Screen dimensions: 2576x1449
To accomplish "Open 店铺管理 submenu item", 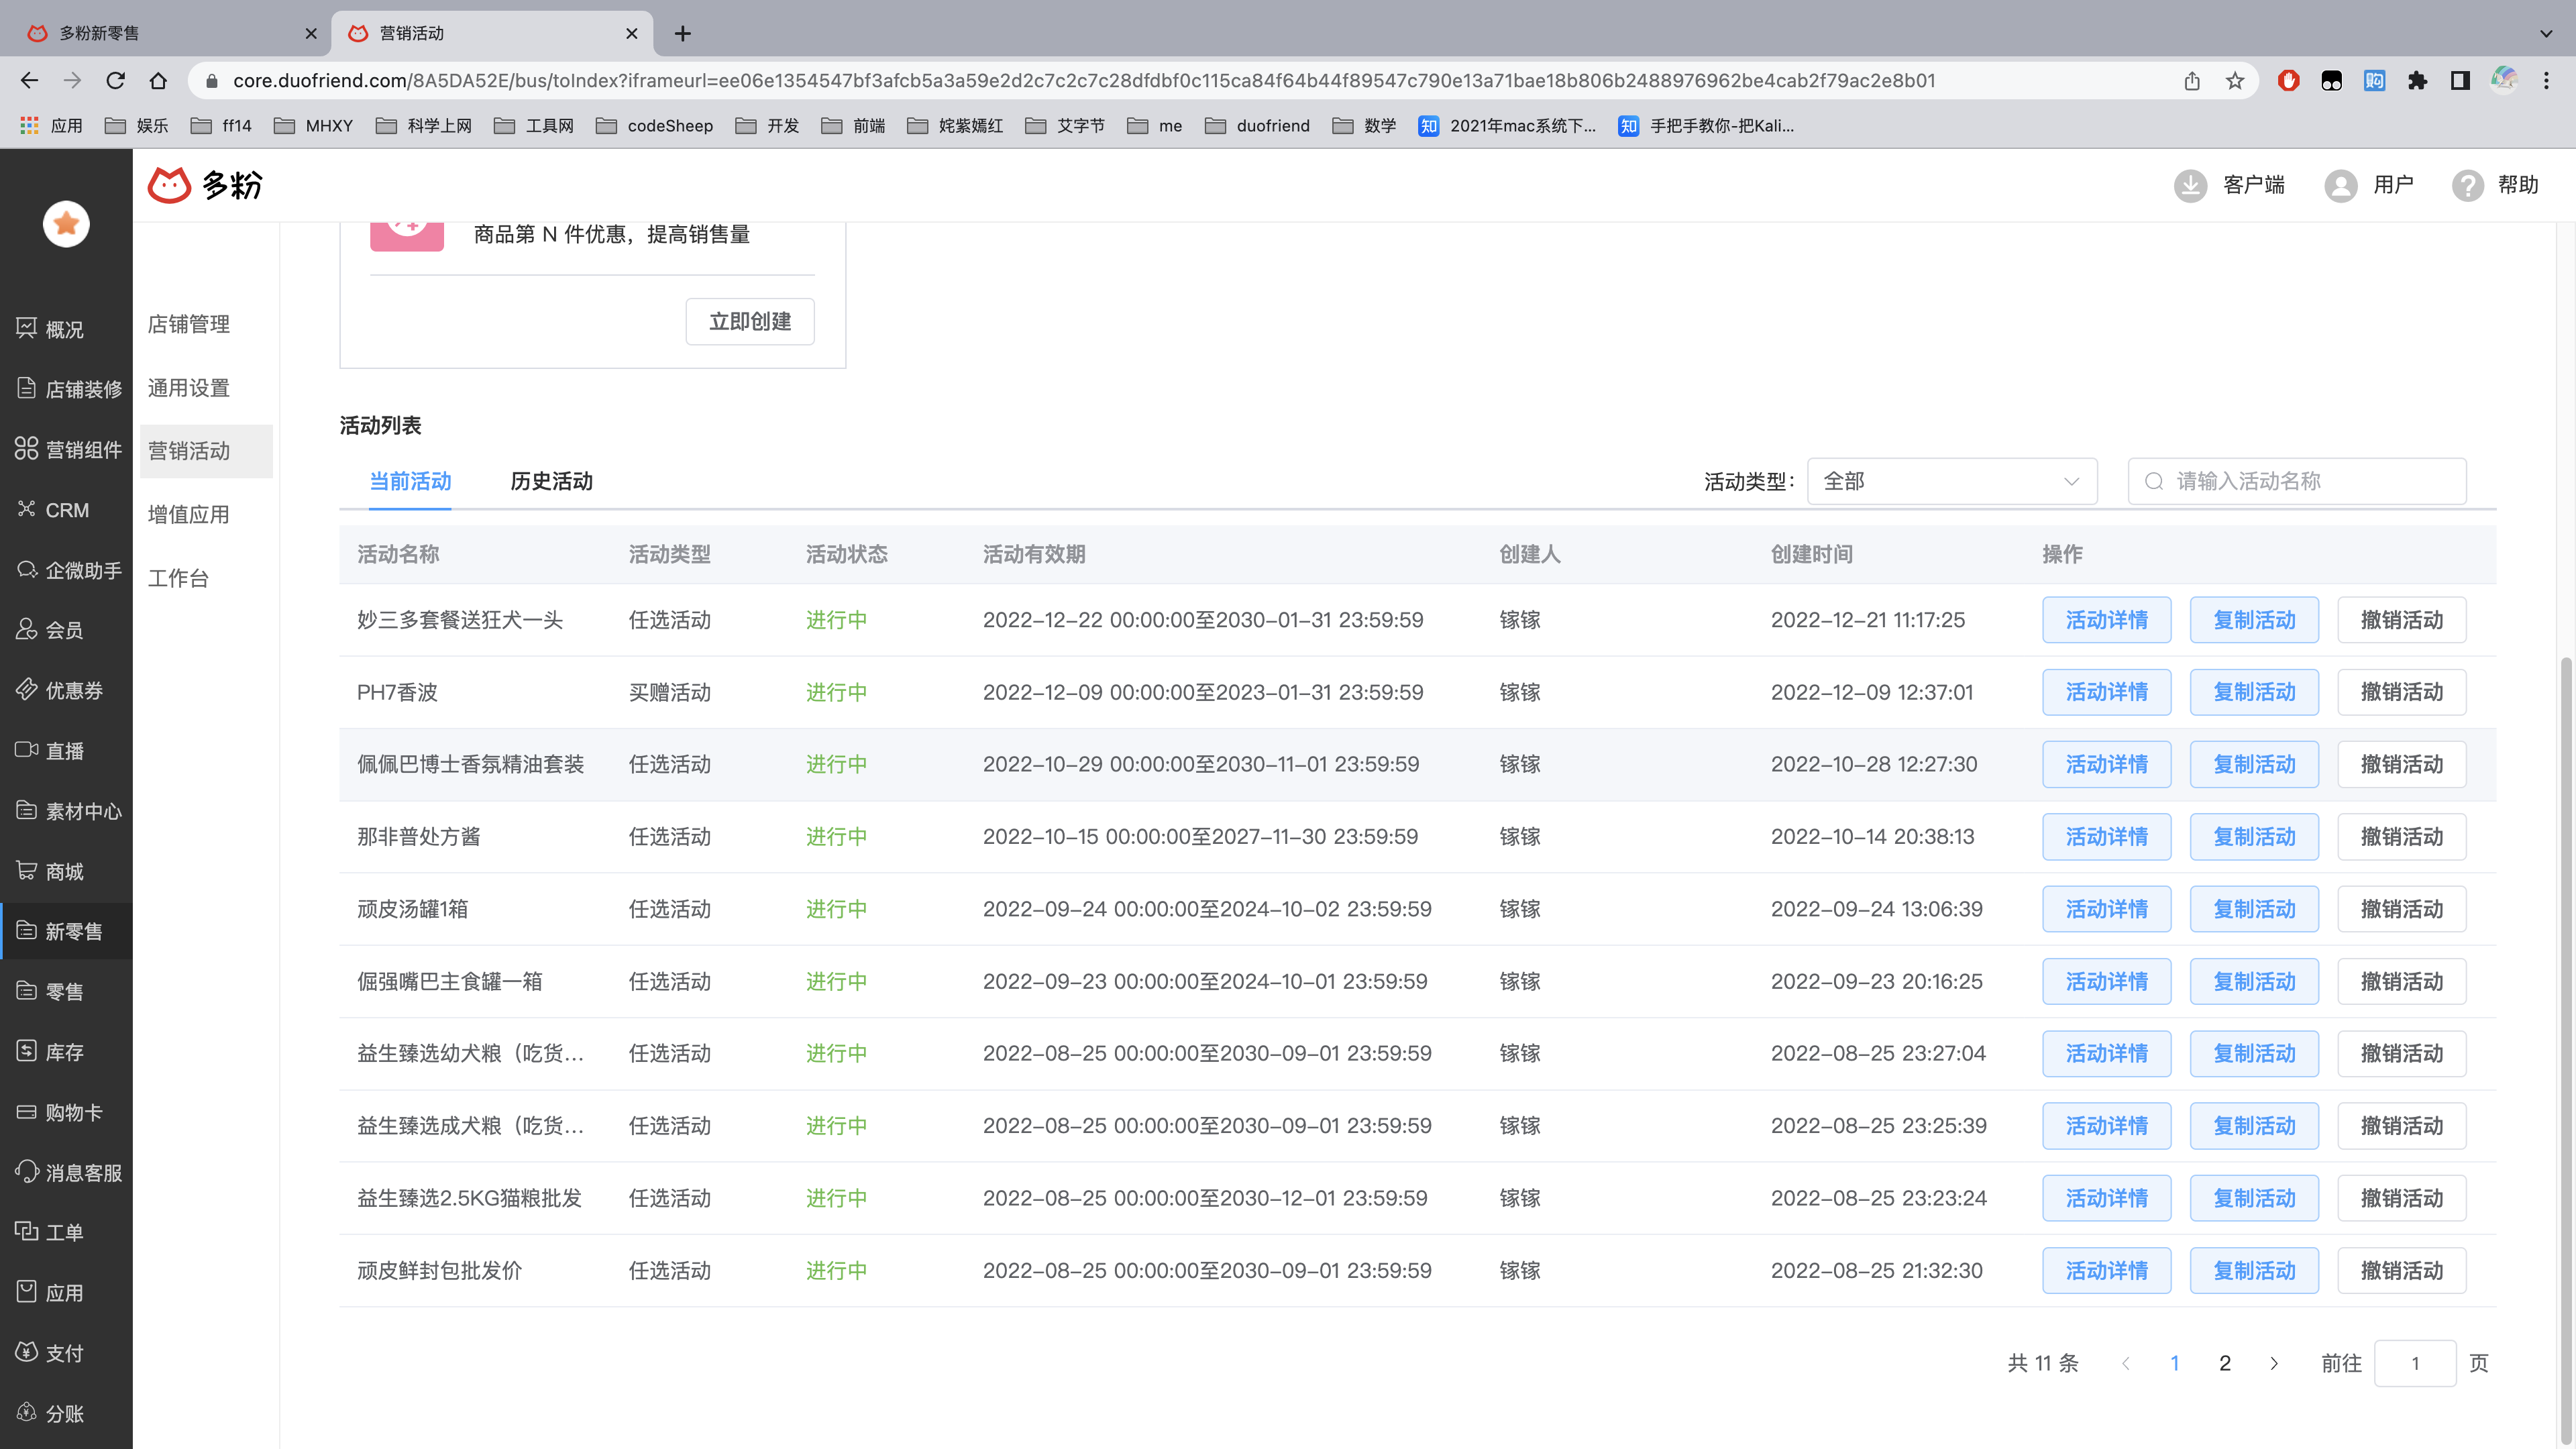I will [189, 324].
